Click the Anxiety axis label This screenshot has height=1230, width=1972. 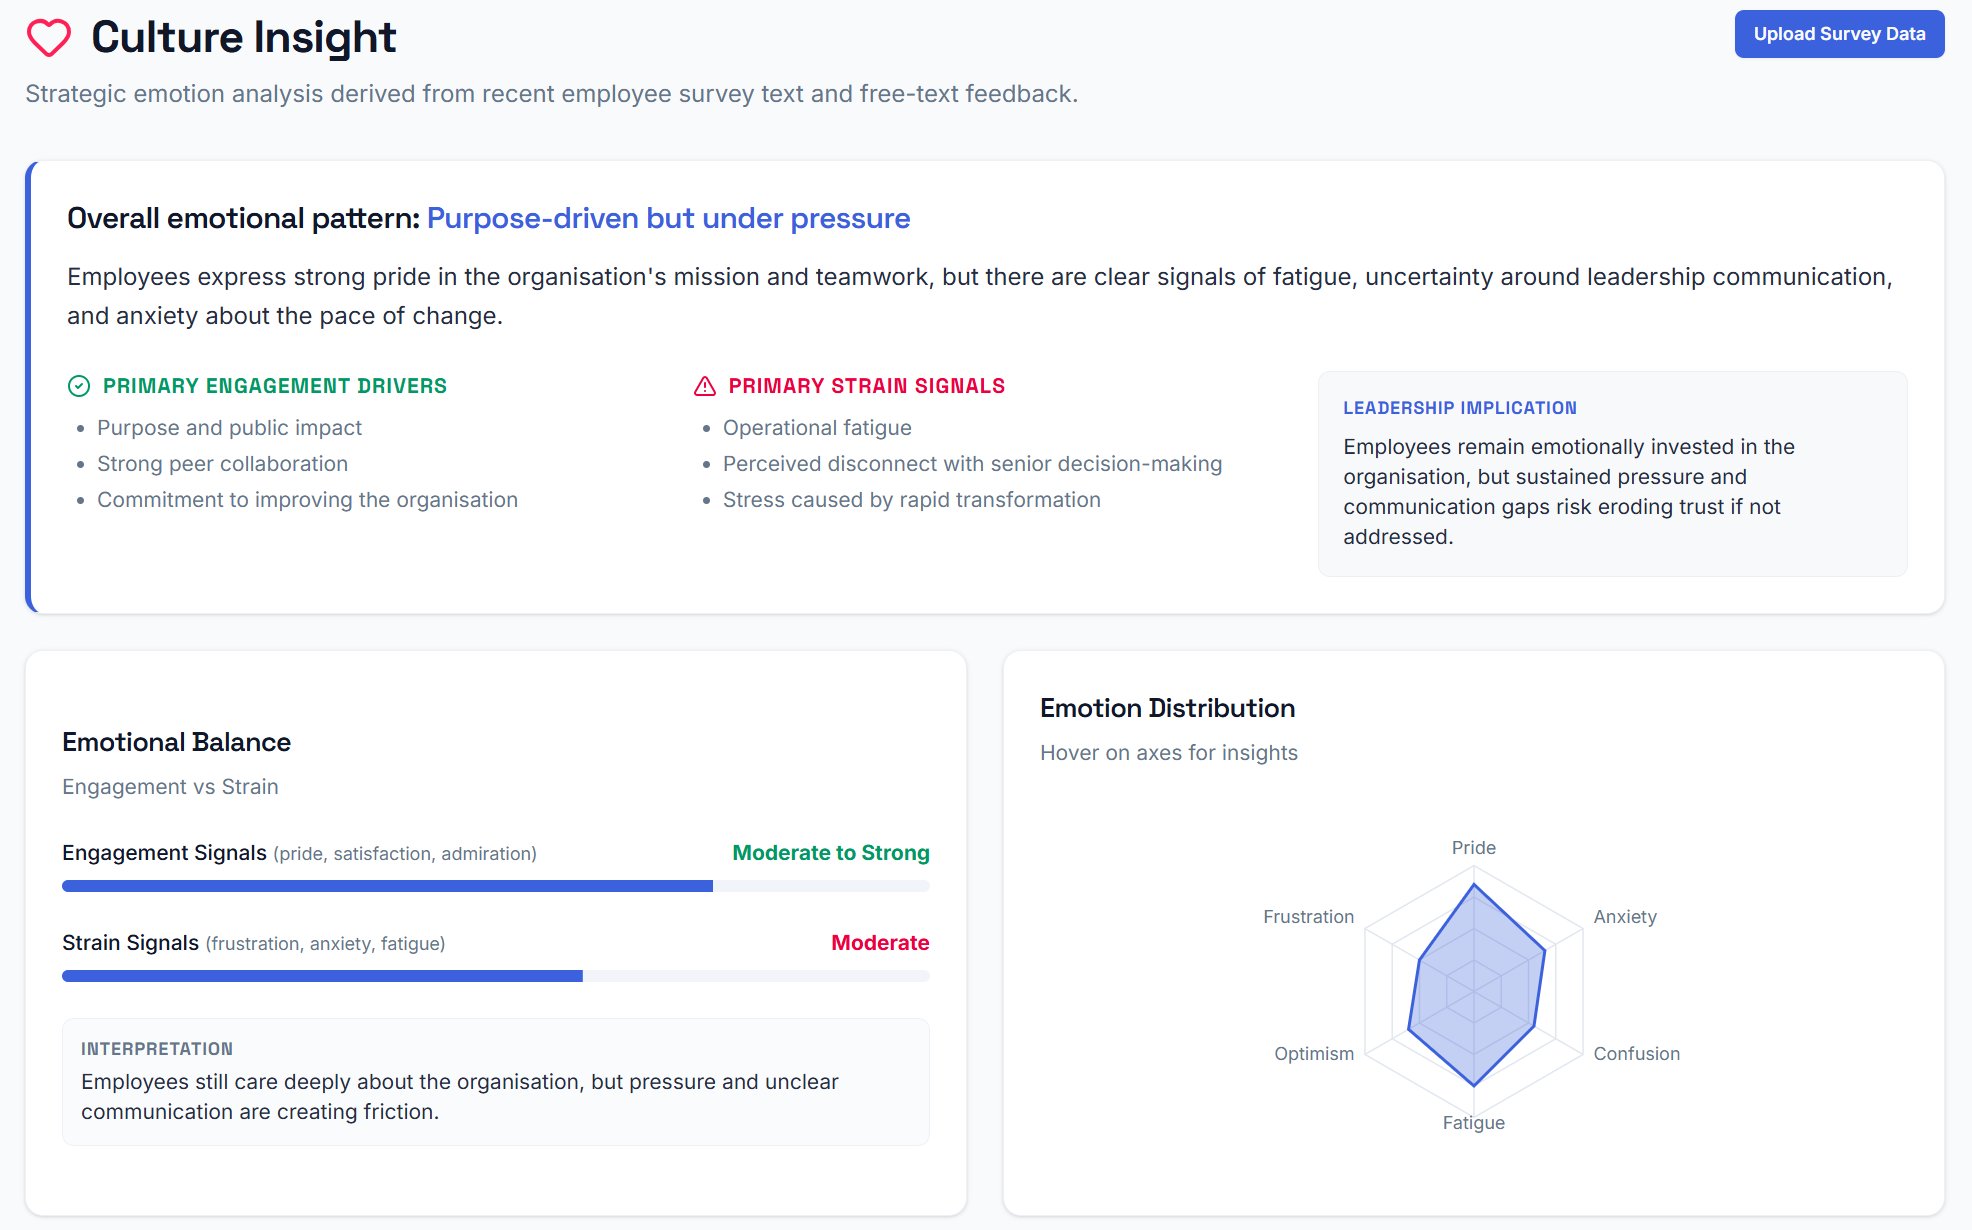tap(1625, 916)
